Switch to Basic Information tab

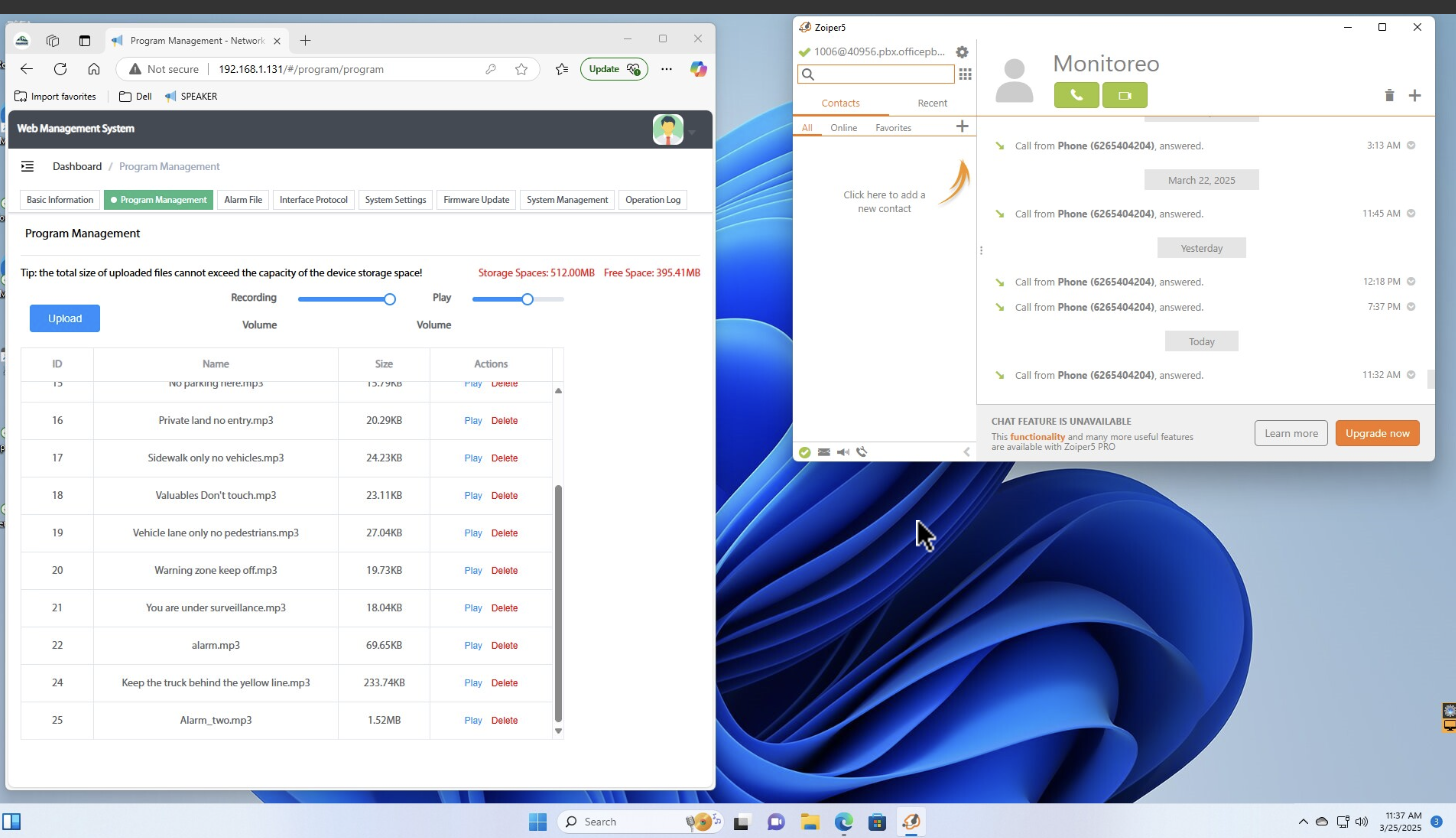pyautogui.click(x=60, y=200)
